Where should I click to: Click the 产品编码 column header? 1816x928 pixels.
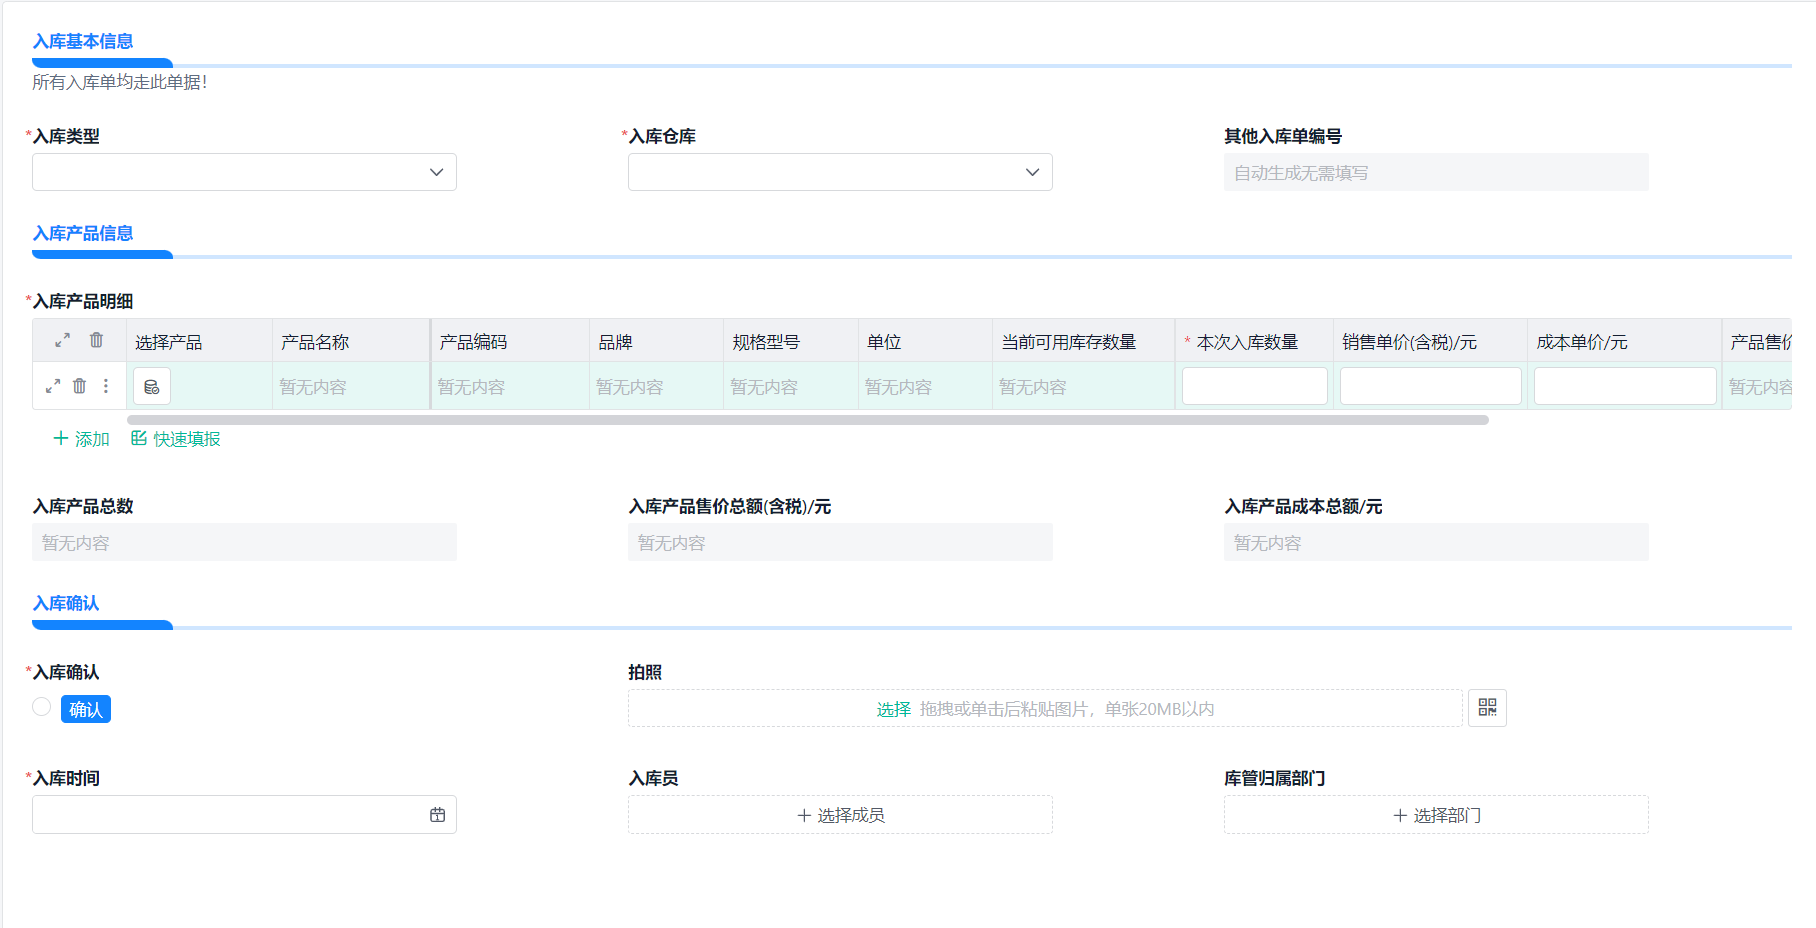[x=510, y=341]
